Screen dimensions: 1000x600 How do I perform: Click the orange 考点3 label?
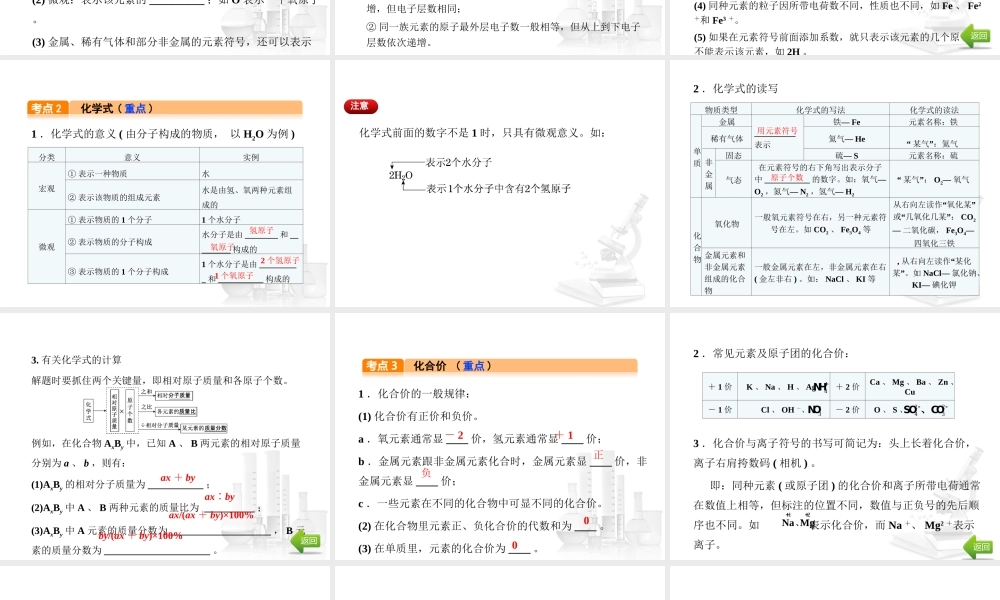coord(381,366)
